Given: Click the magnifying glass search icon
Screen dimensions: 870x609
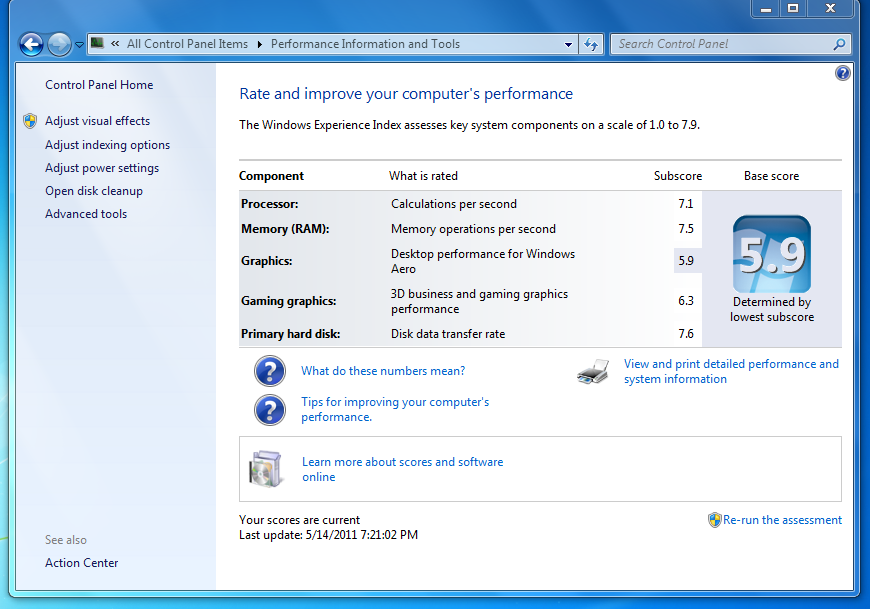Looking at the screenshot, I should click(839, 44).
